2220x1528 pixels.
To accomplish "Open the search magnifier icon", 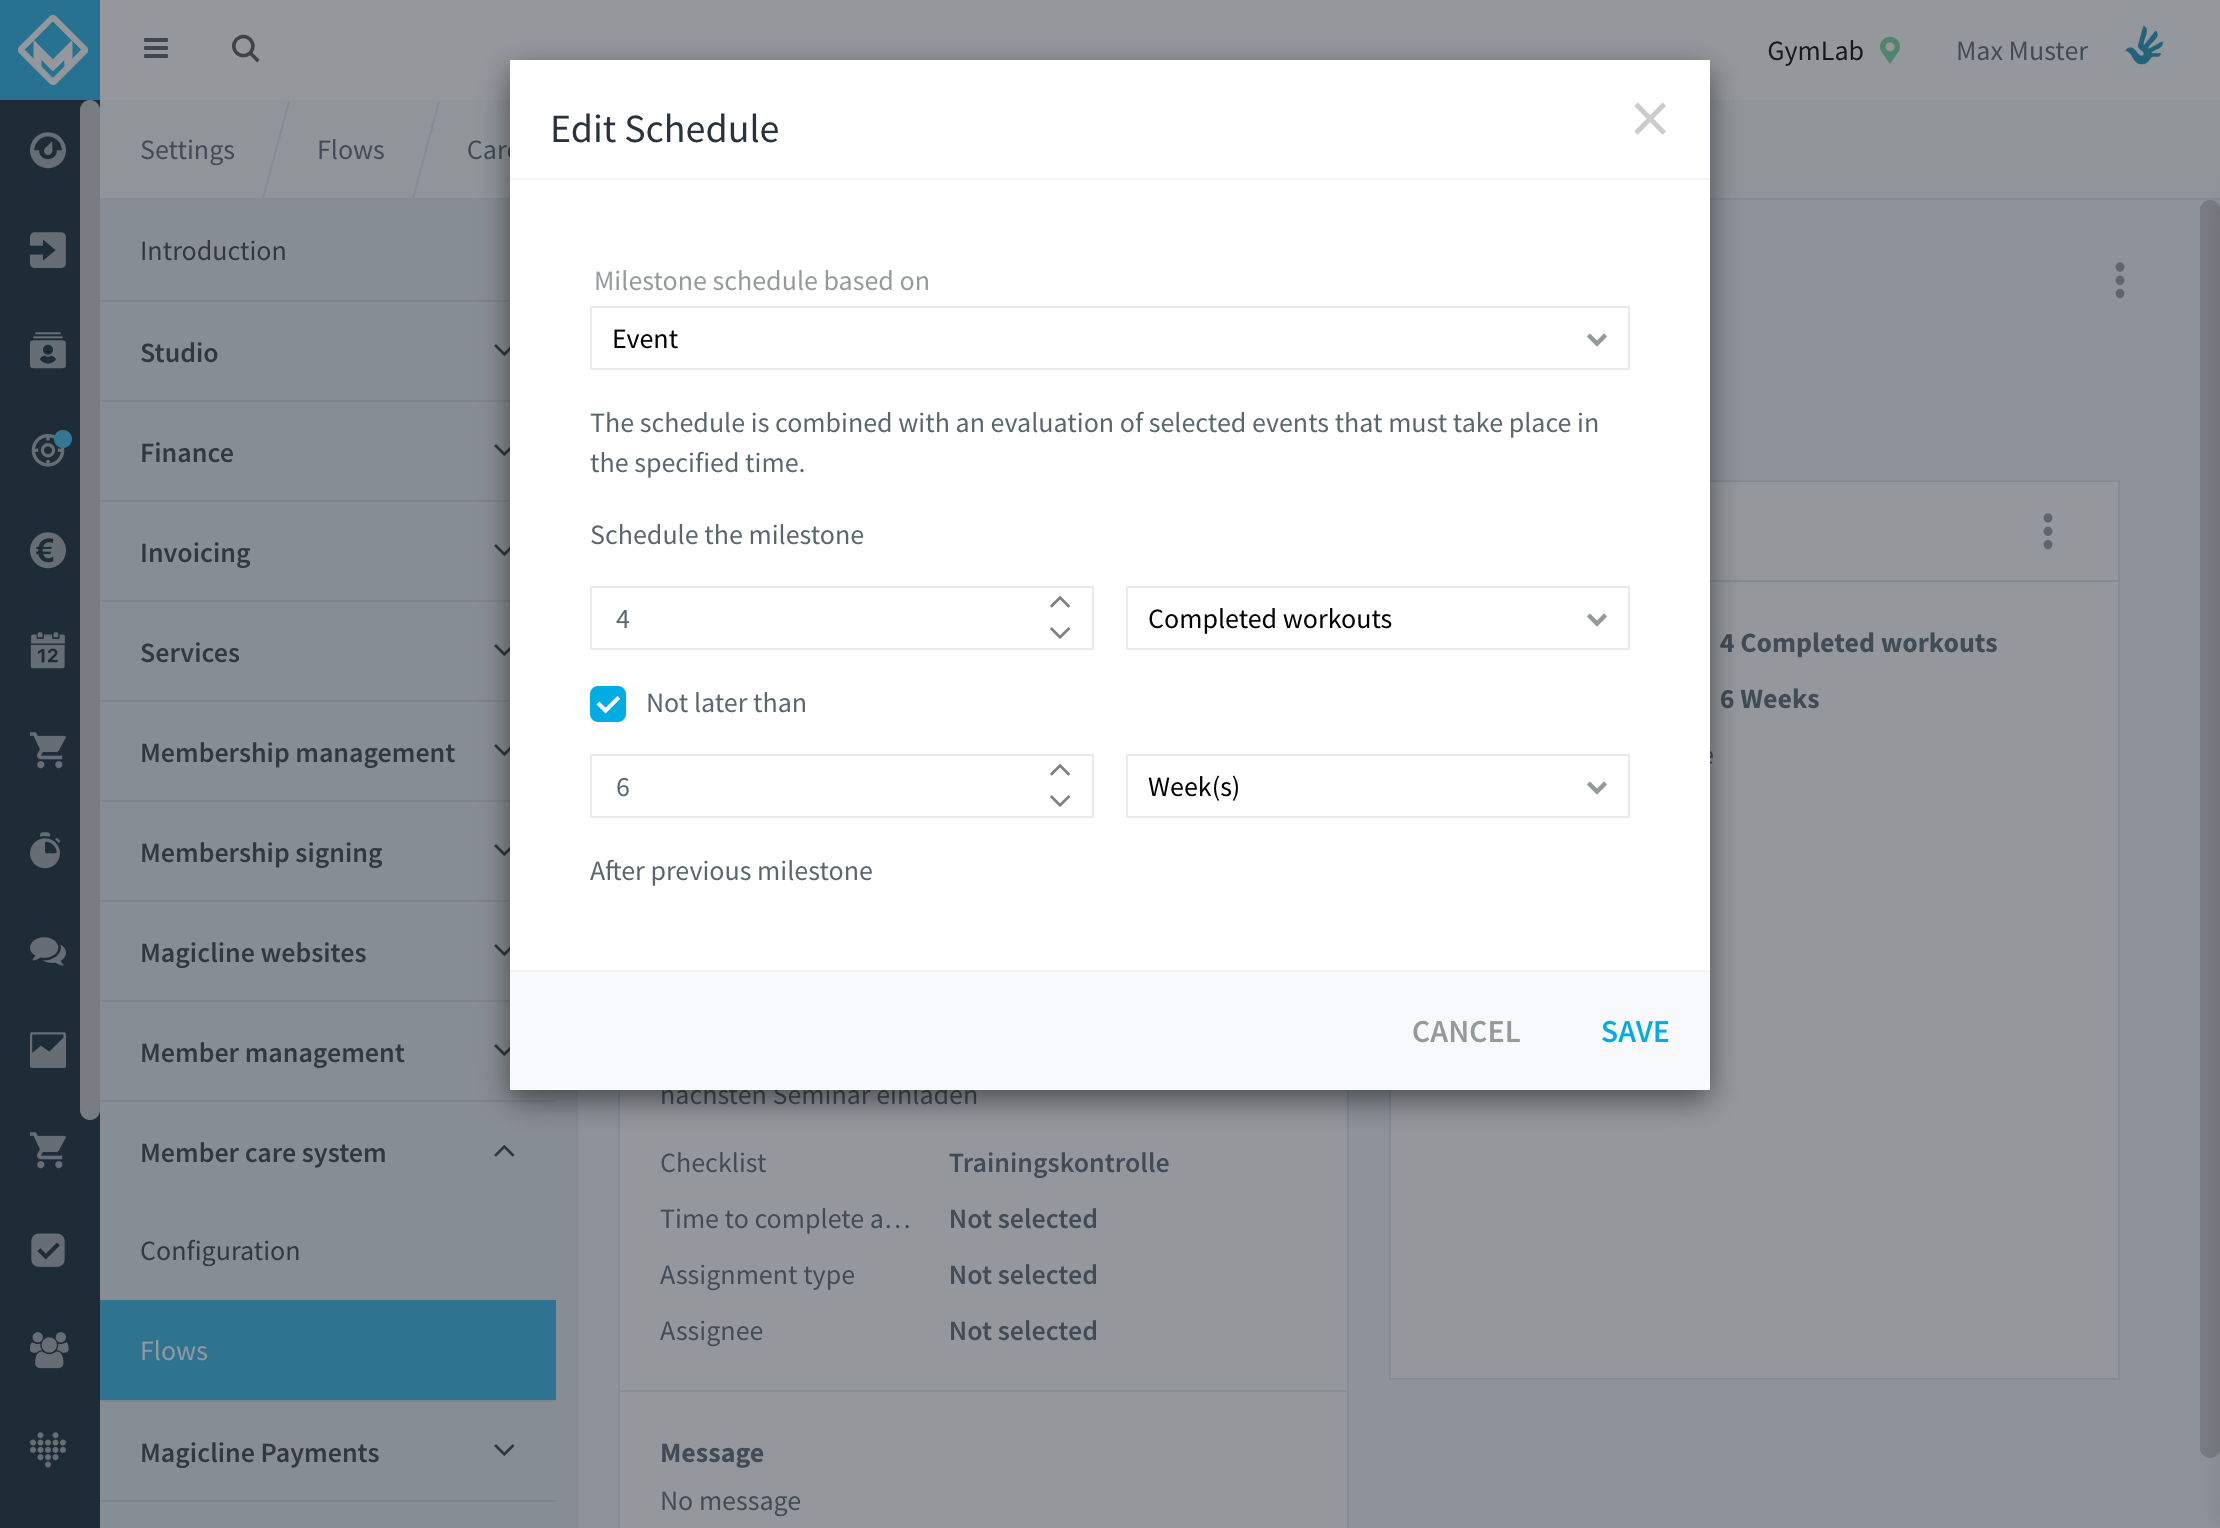I will pyautogui.click(x=245, y=48).
